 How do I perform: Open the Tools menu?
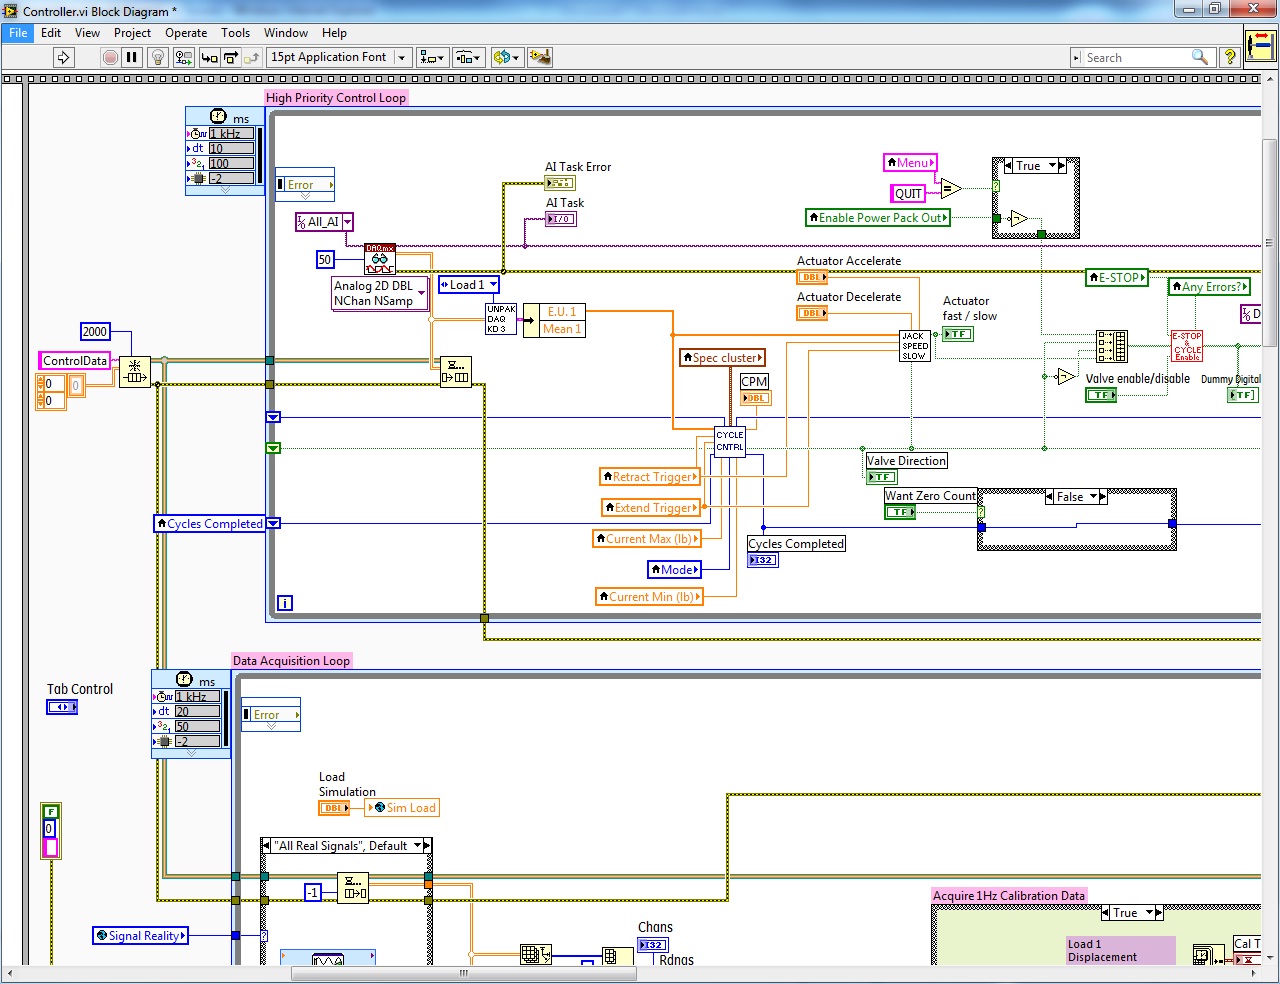(x=235, y=33)
